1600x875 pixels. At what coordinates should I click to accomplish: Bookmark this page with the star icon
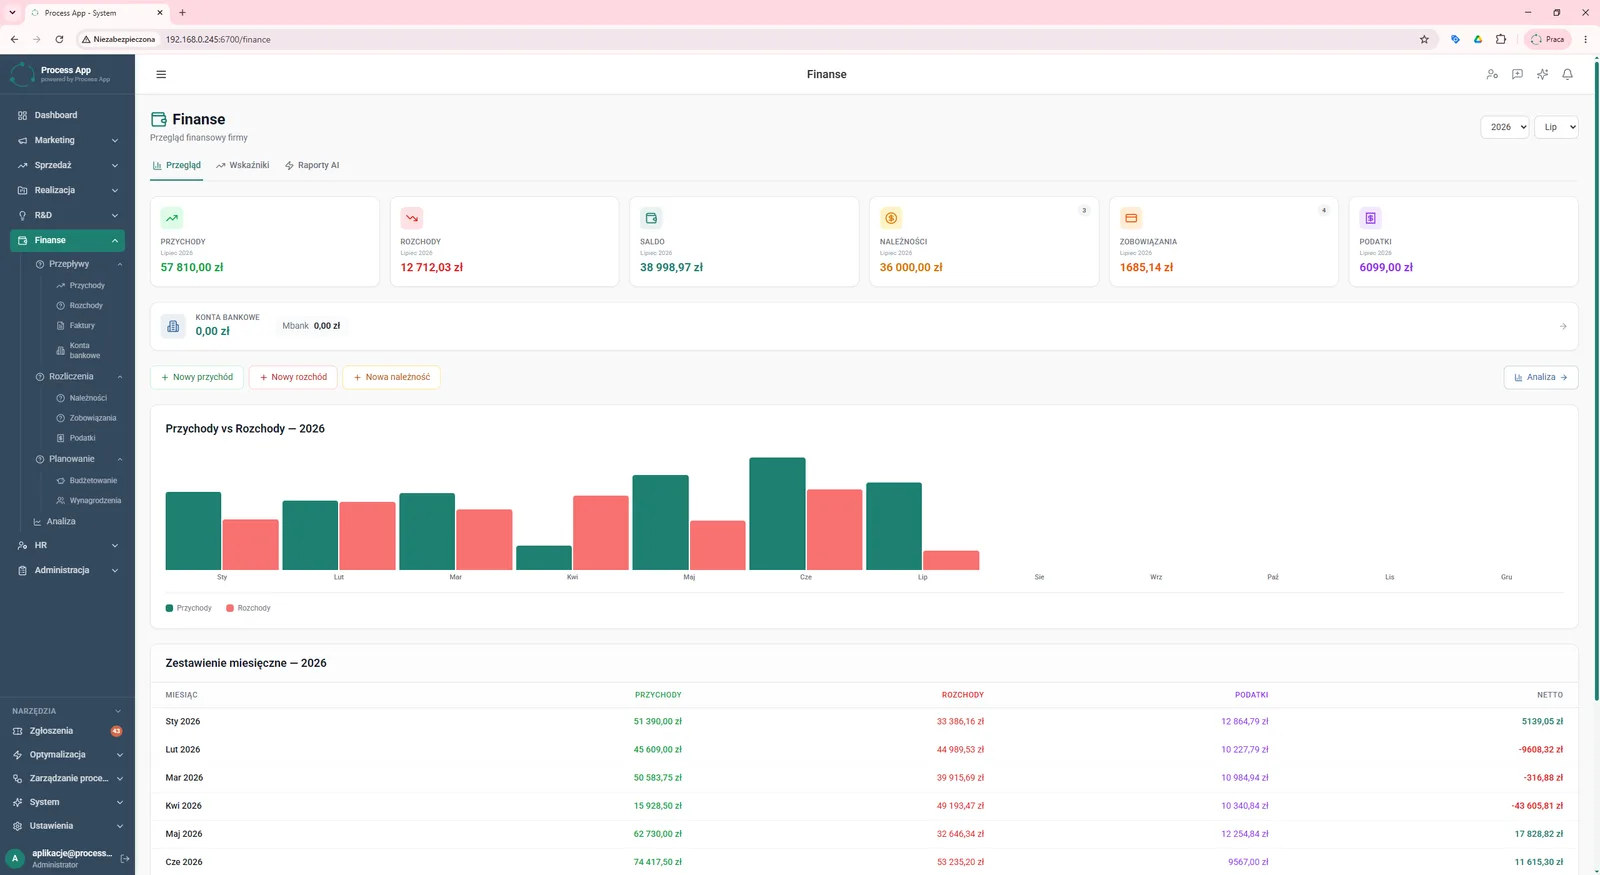1424,39
